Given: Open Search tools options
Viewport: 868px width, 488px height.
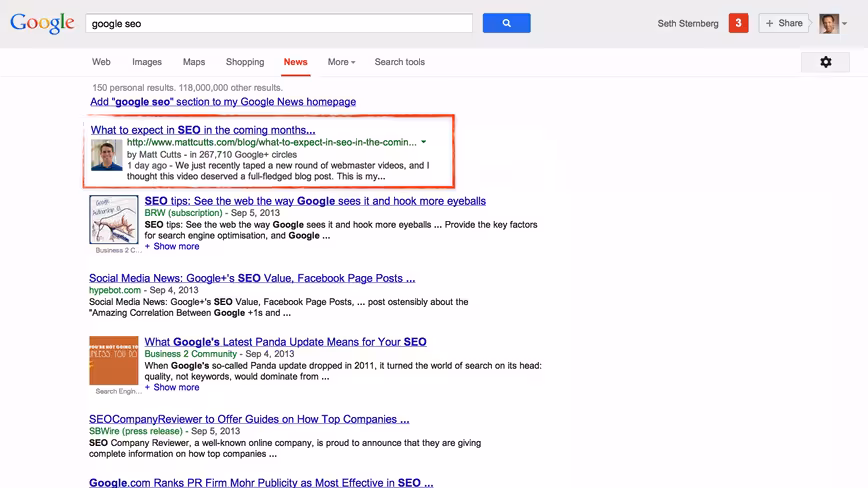Looking at the screenshot, I should coord(400,62).
